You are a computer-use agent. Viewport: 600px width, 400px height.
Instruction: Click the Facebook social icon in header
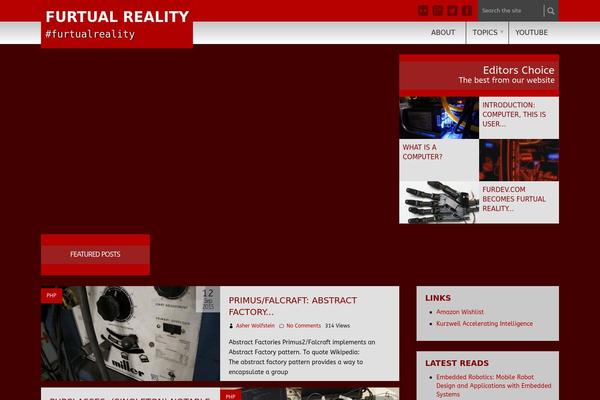[x=467, y=11]
